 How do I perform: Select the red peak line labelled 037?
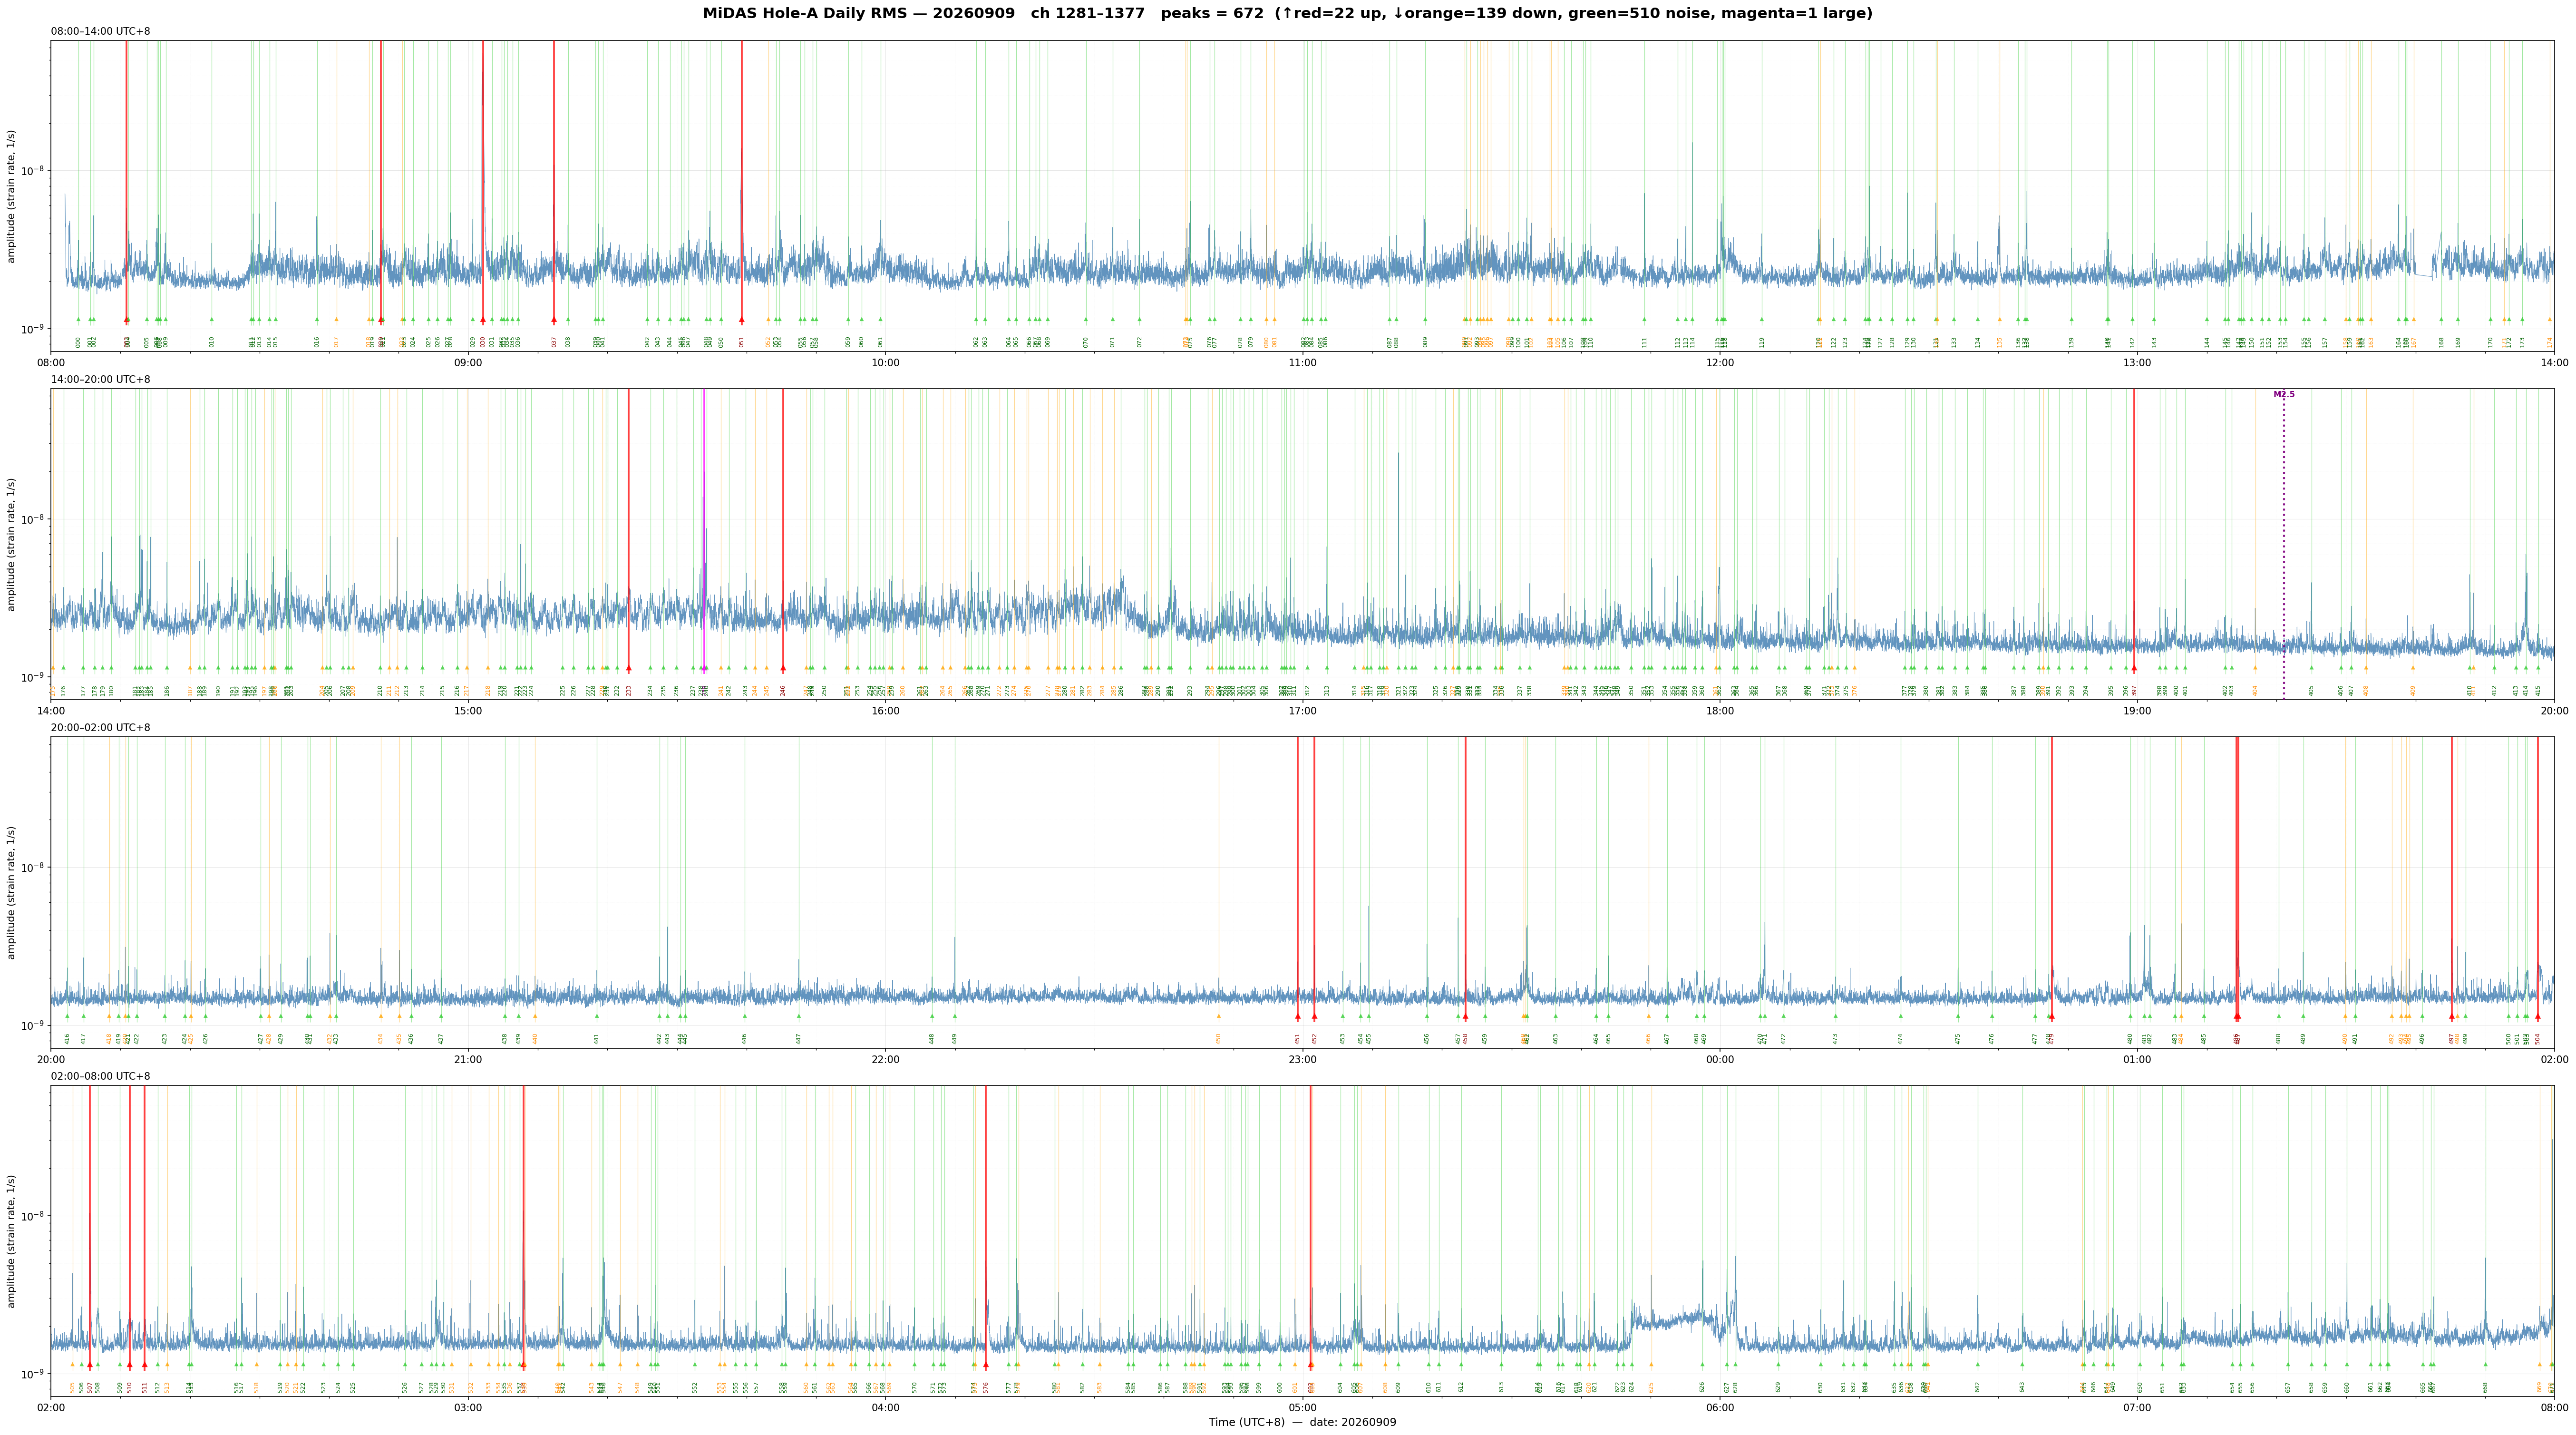[x=554, y=182]
